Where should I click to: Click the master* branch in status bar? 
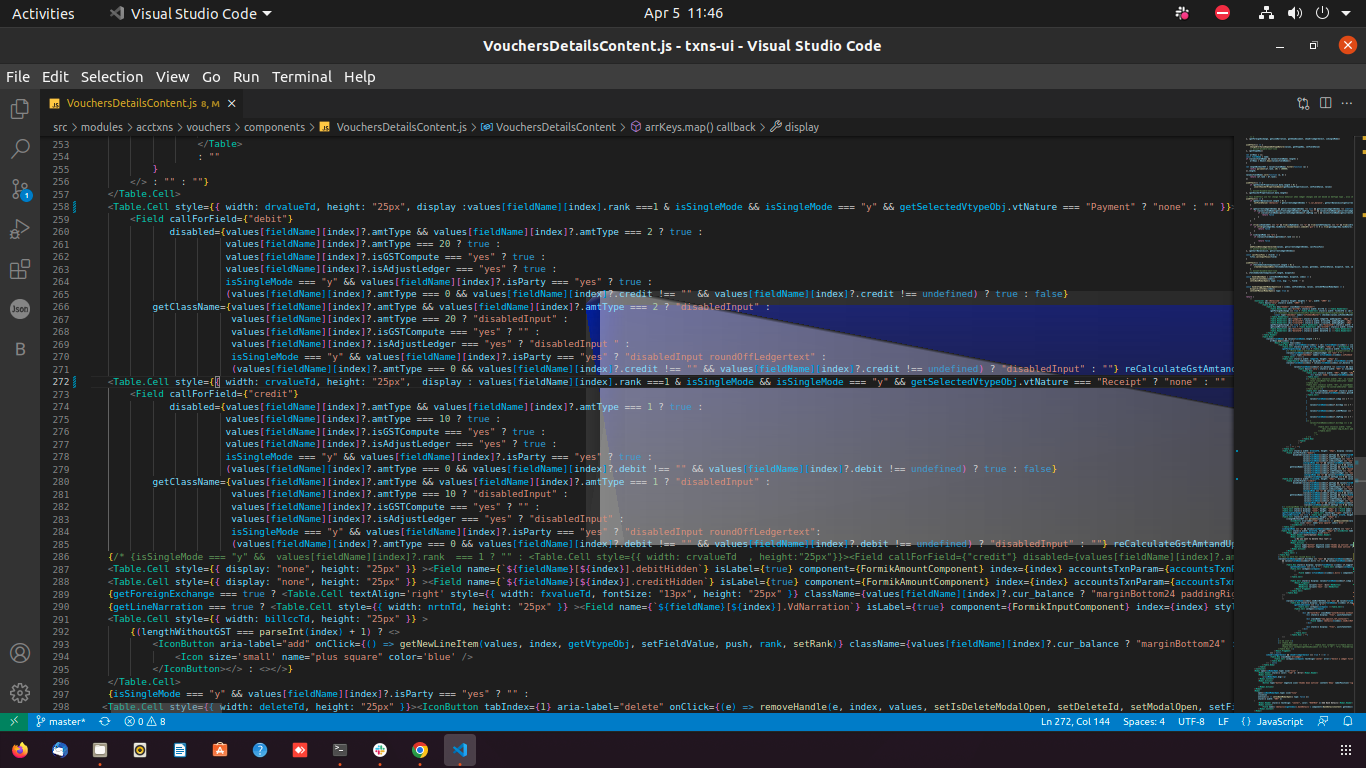point(58,721)
